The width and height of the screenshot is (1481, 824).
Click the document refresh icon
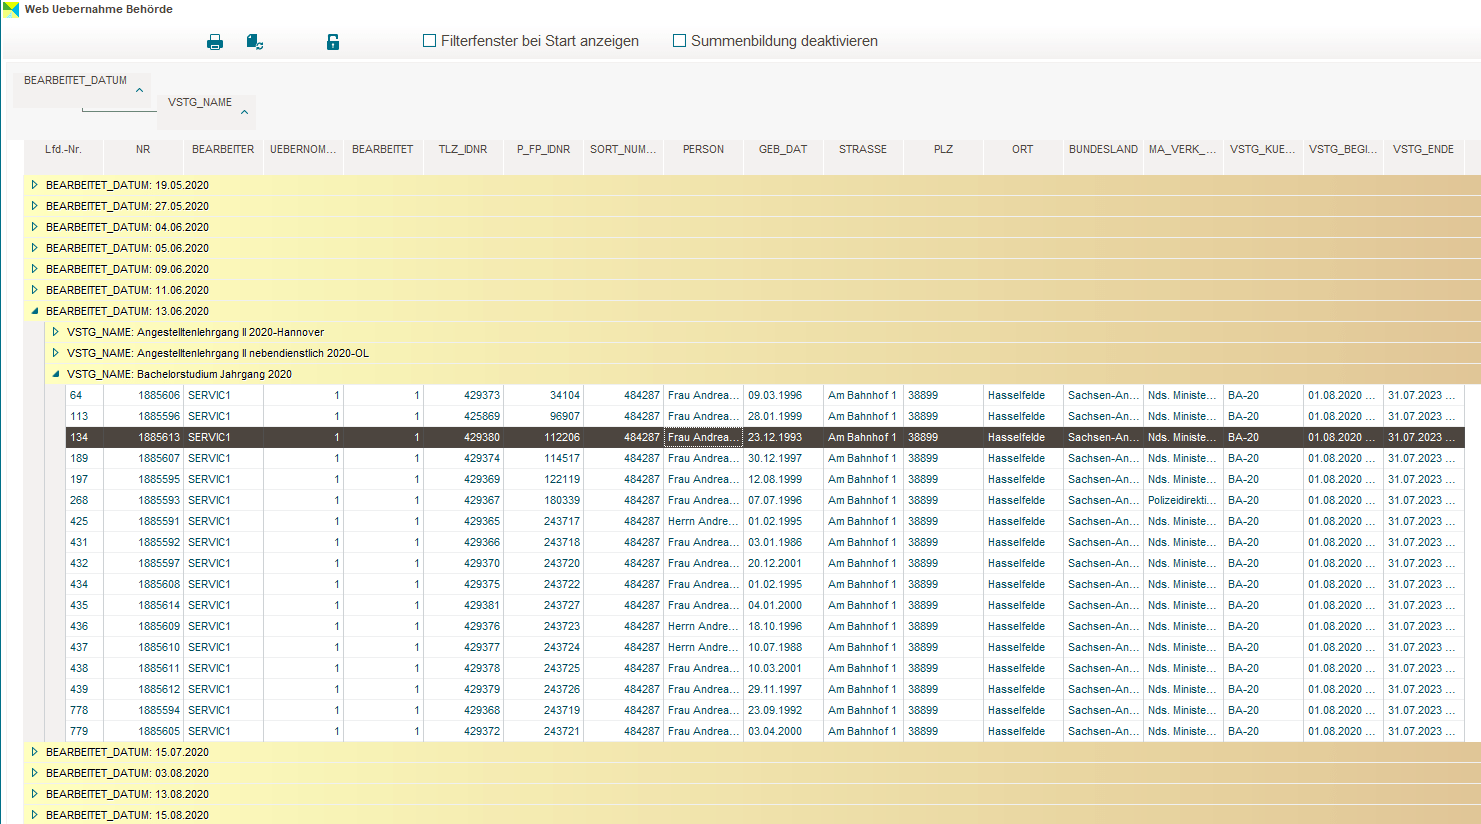click(x=255, y=42)
